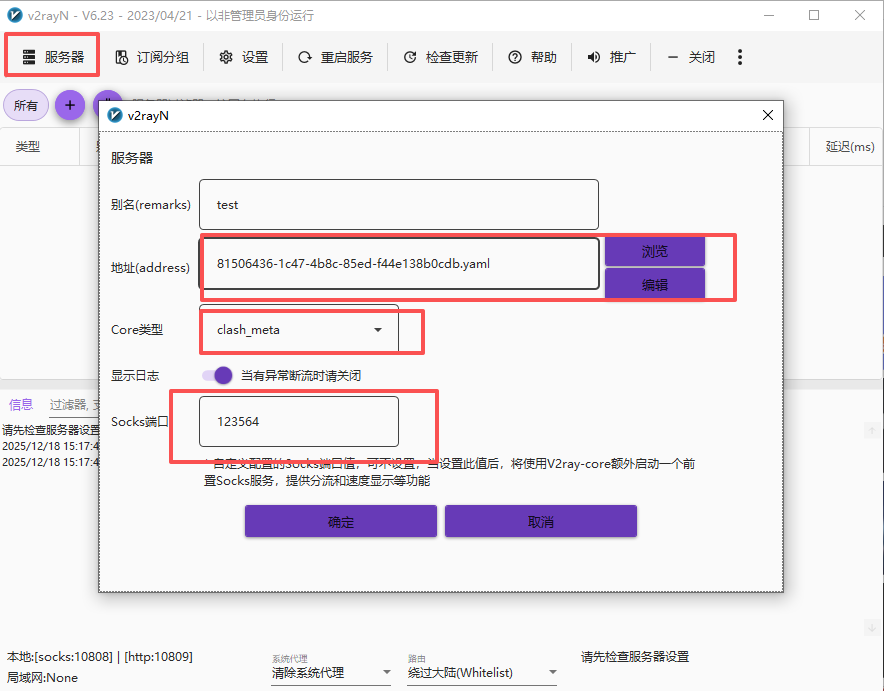Click the dialog's v2rayN logo icon
Viewport: 884px width, 691px height.
click(x=115, y=116)
